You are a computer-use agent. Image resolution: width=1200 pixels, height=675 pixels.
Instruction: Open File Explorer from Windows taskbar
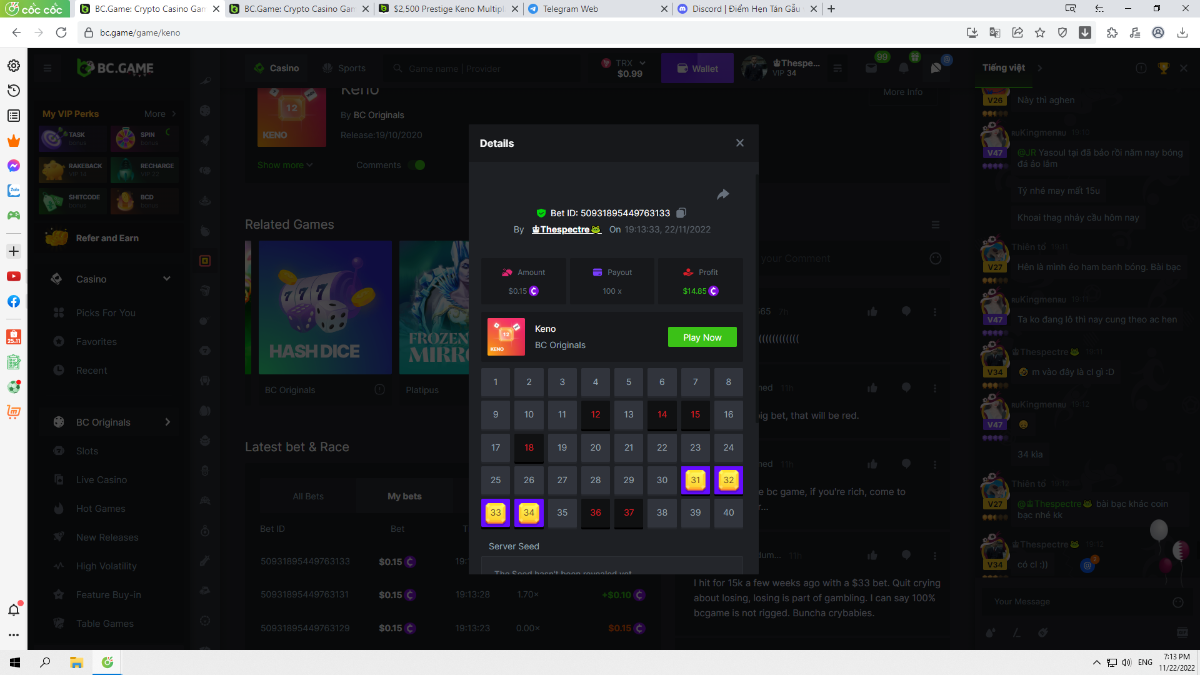(x=75, y=662)
